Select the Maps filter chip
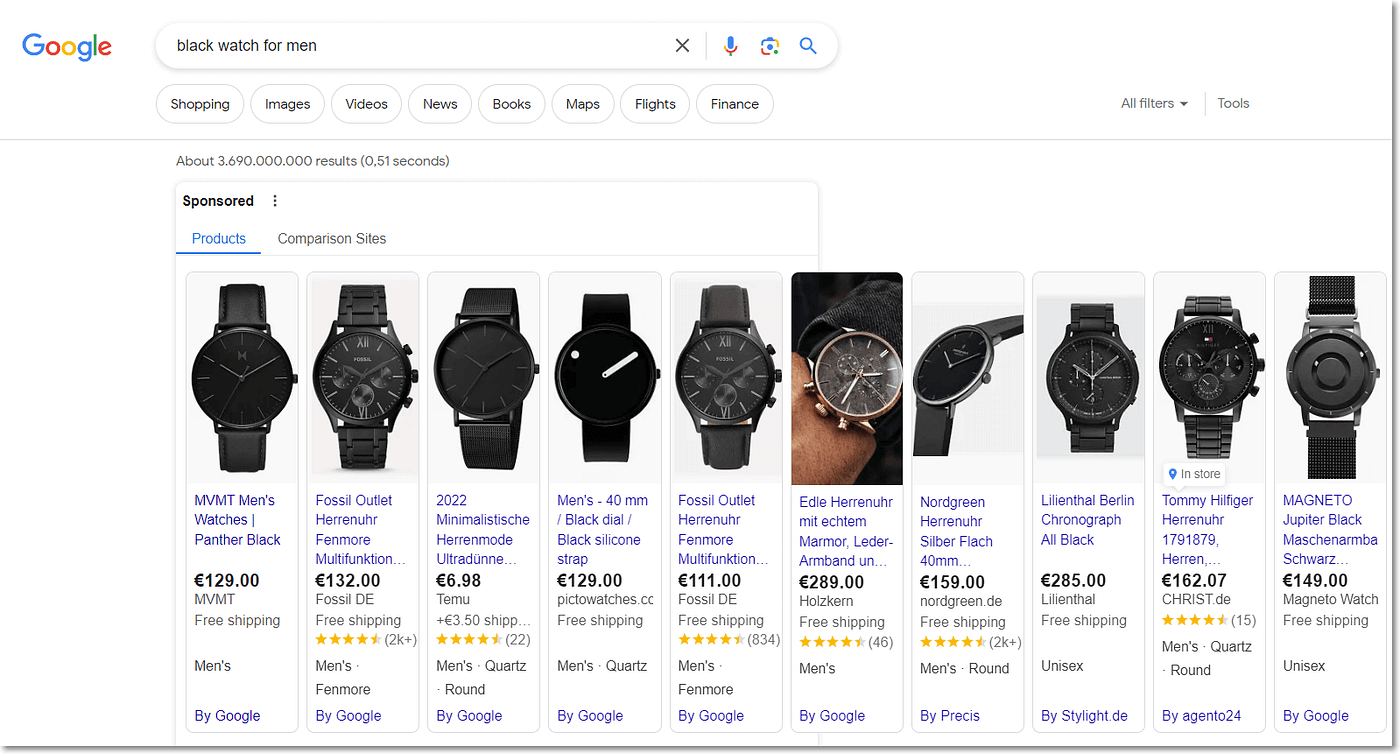This screenshot has width=1400, height=754. point(583,104)
